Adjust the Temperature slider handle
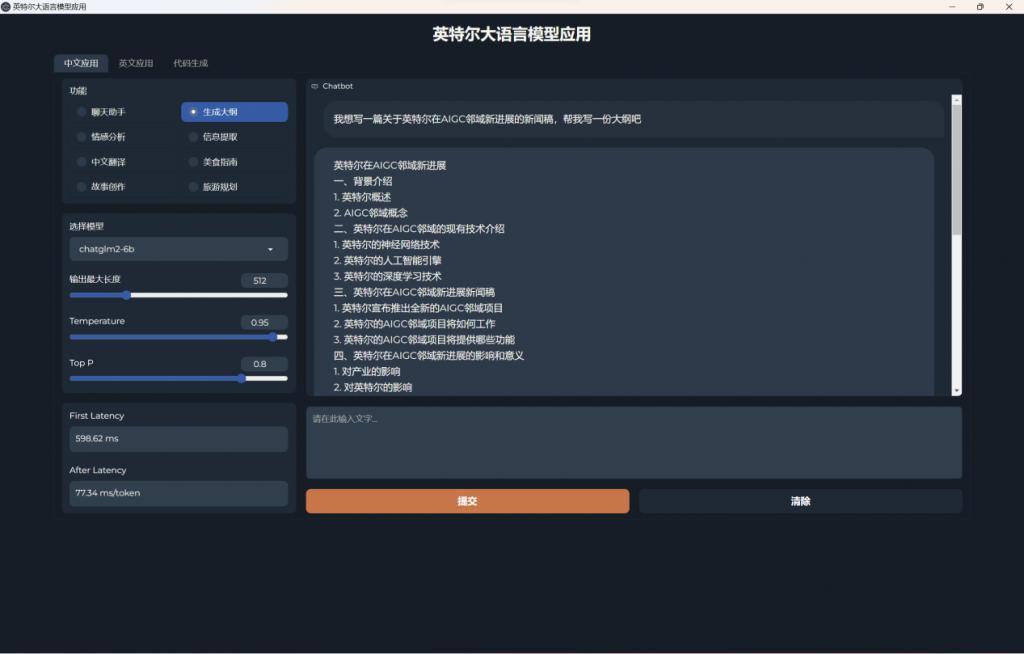 [273, 337]
